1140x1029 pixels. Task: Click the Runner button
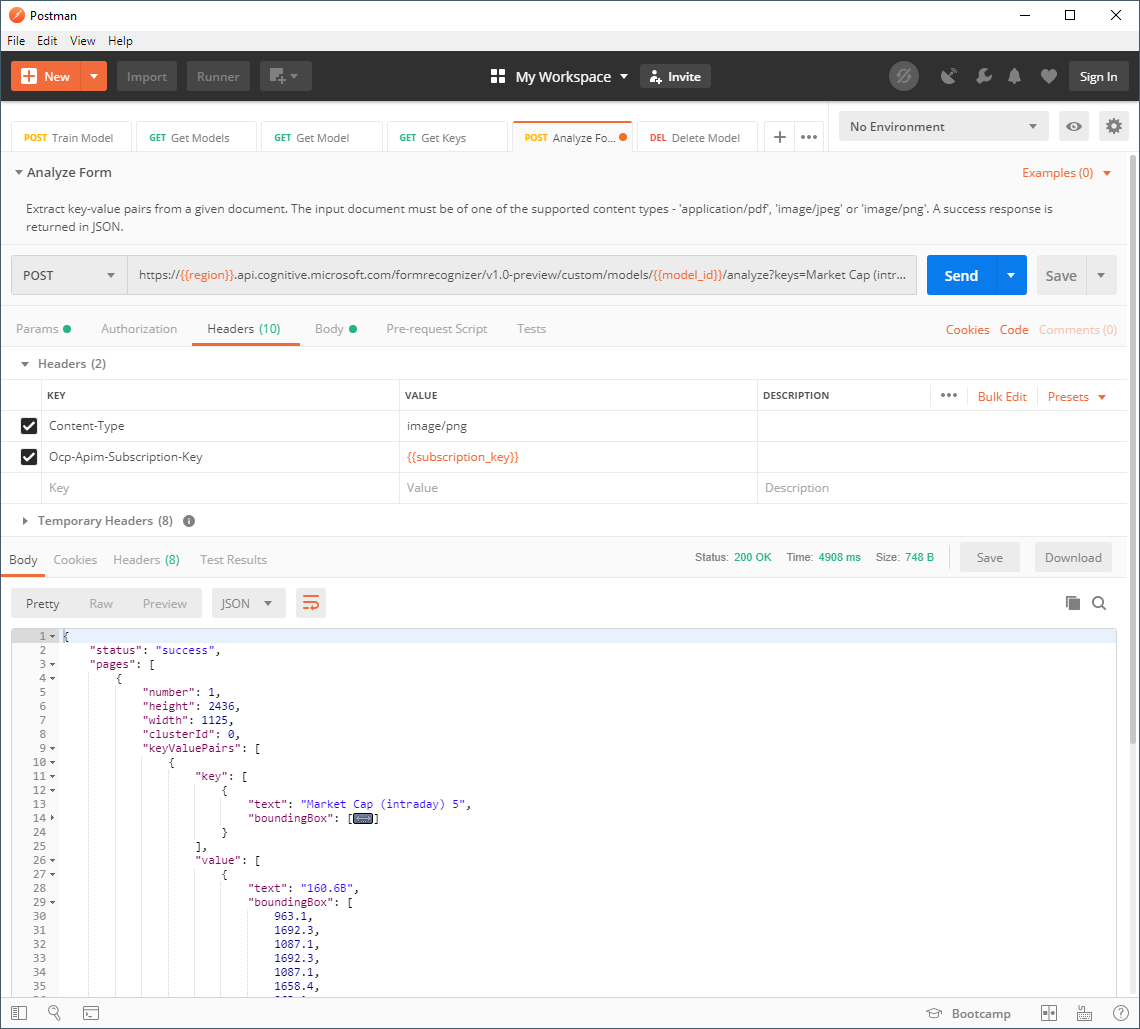(218, 76)
